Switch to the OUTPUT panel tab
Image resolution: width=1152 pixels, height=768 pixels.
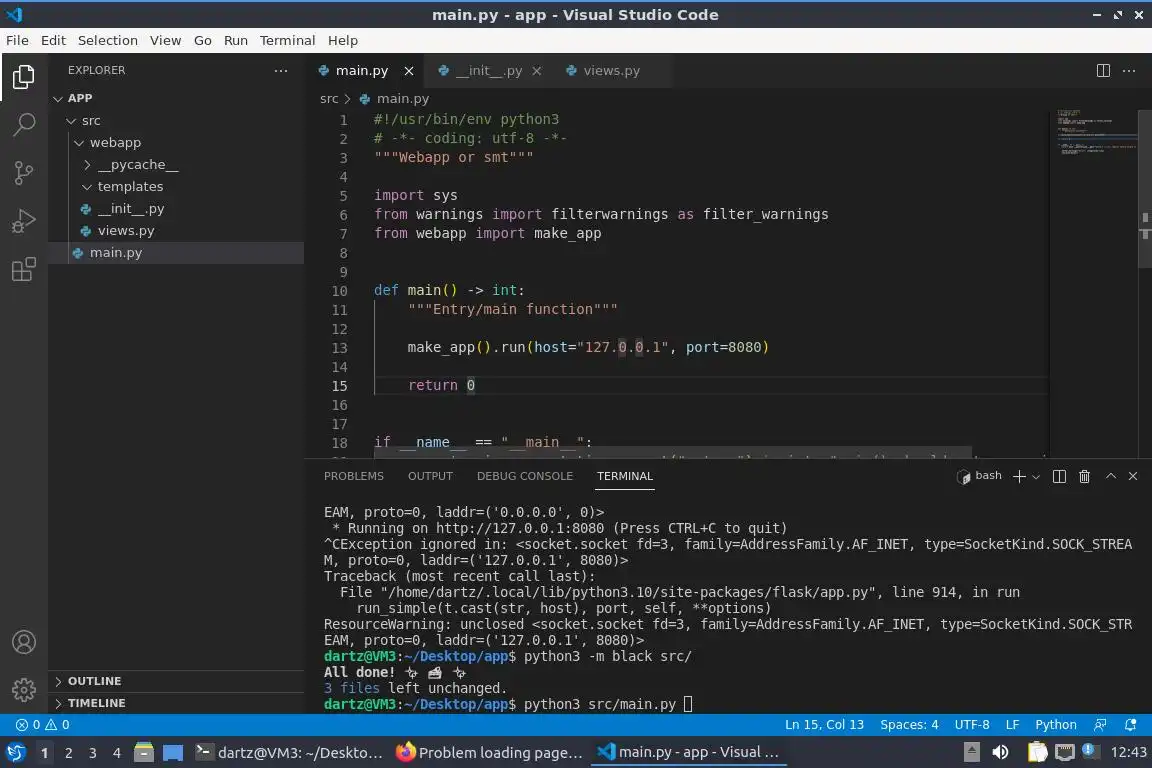[x=431, y=476]
